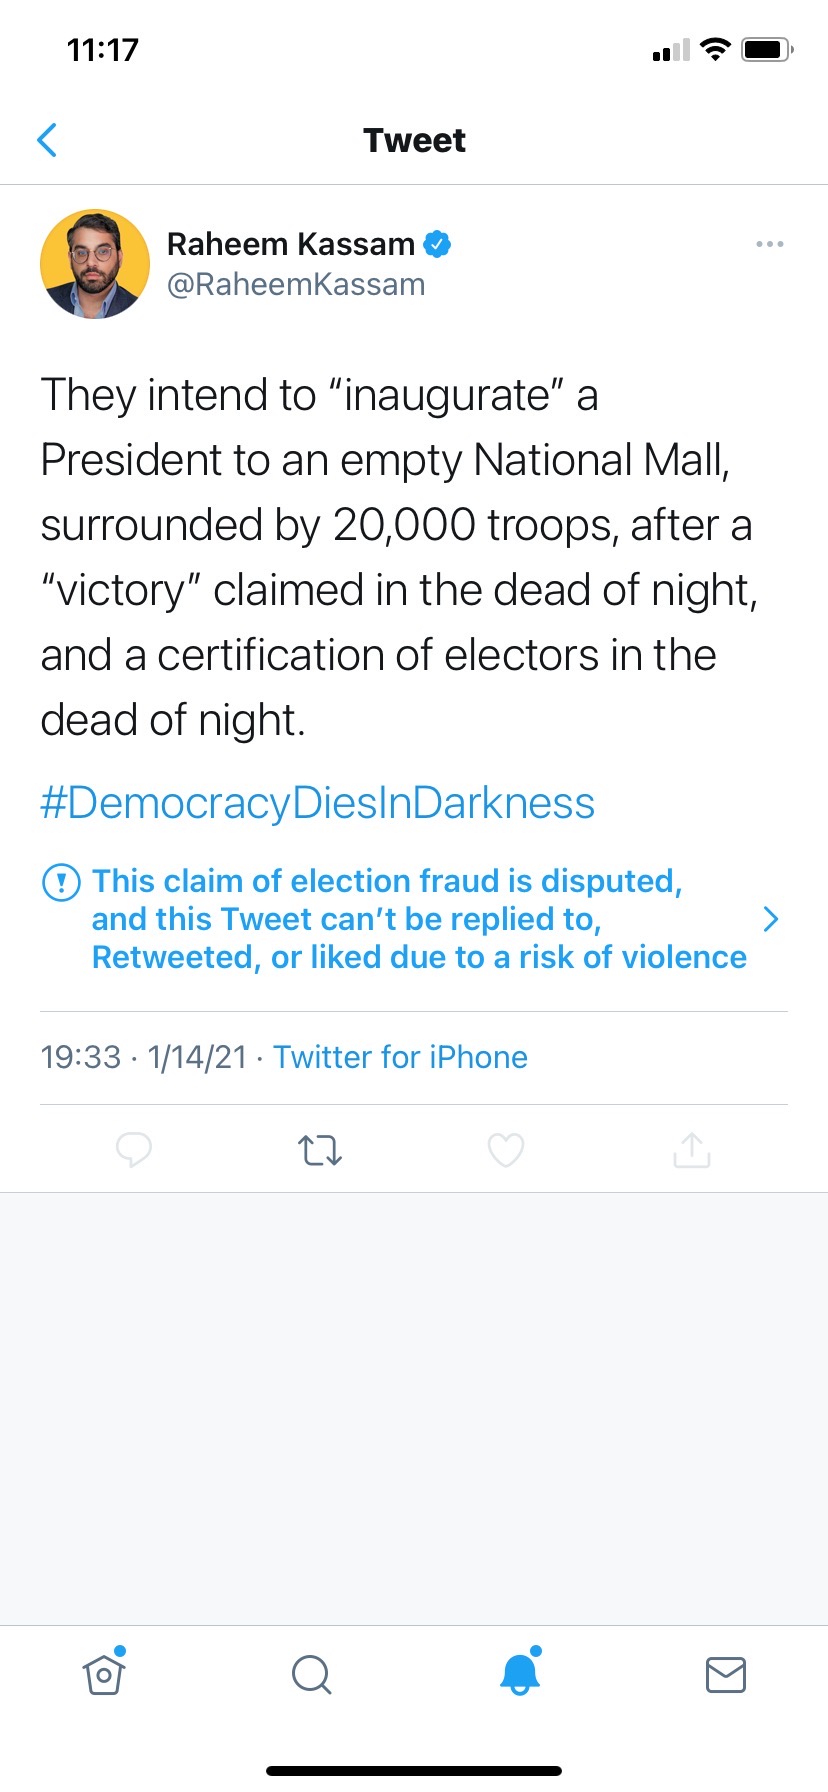Open the three-dot more options menu
This screenshot has height=1792, width=828.
click(770, 244)
